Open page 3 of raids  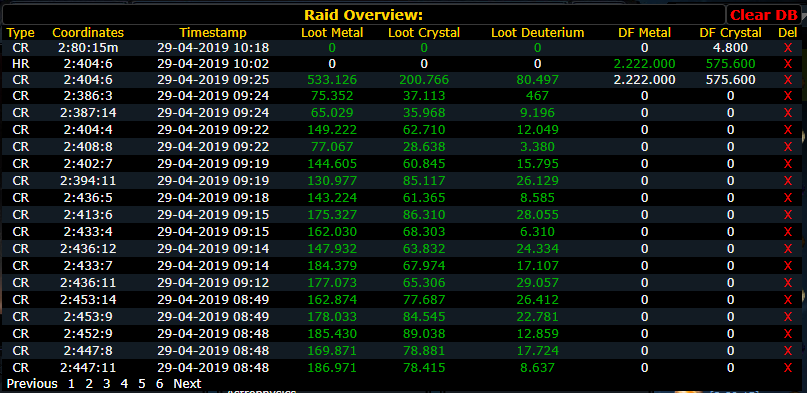(x=107, y=384)
